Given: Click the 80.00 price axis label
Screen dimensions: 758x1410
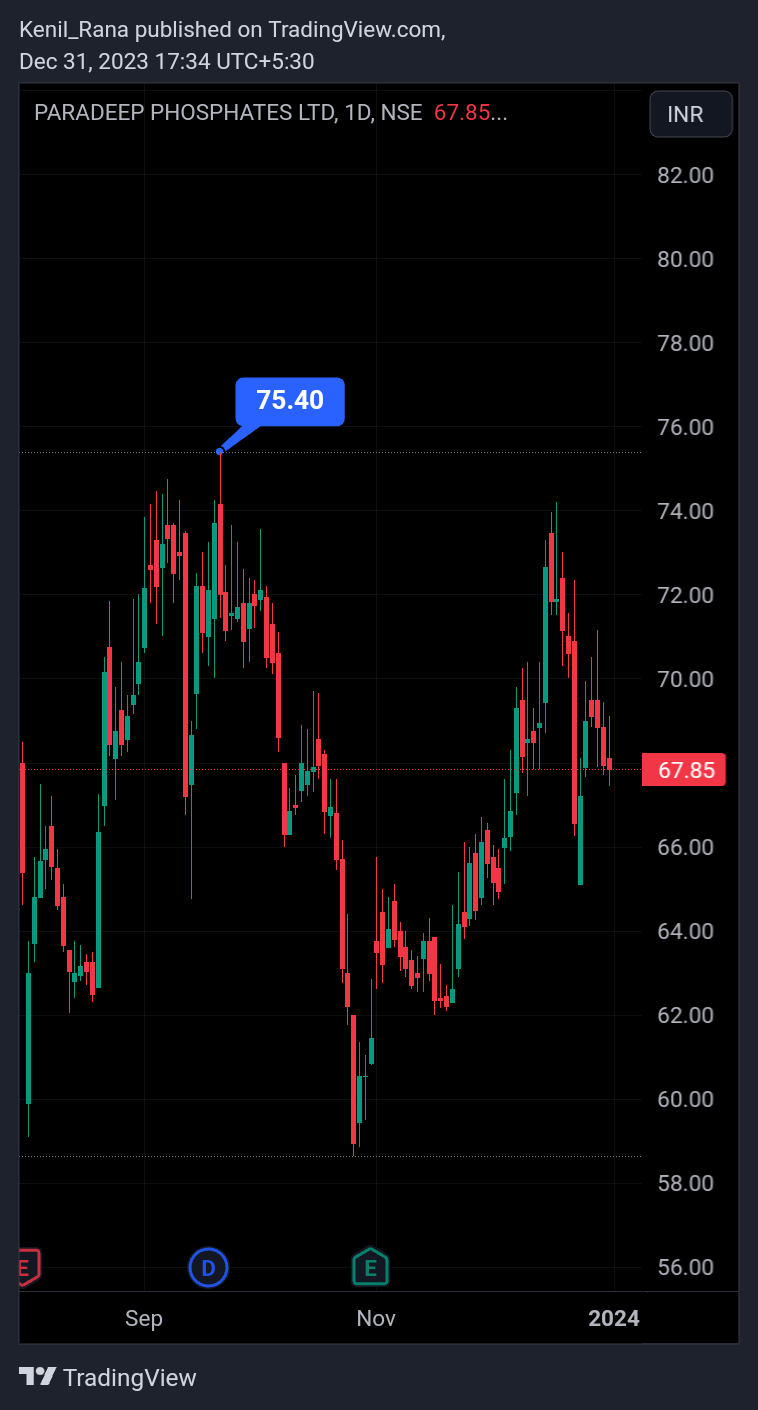Looking at the screenshot, I should pyautogui.click(x=685, y=259).
